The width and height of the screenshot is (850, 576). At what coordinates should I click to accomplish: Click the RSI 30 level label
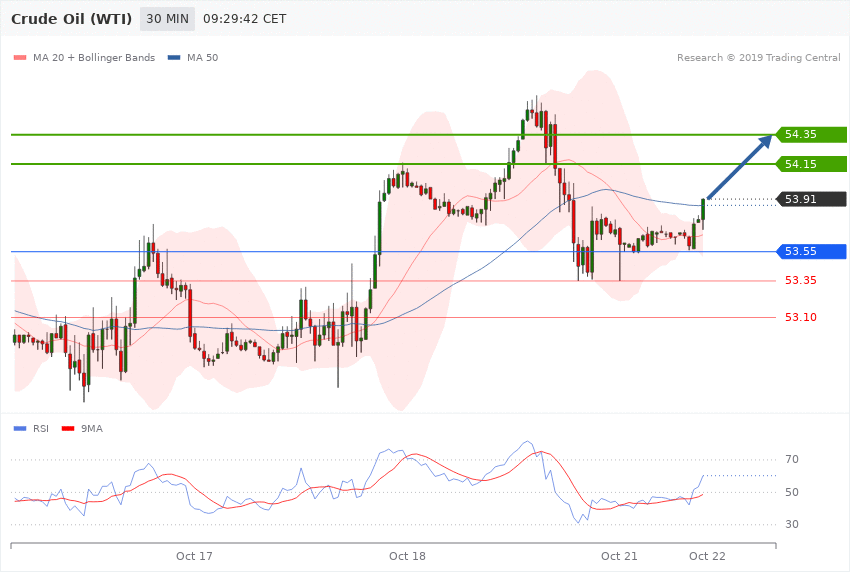(791, 525)
